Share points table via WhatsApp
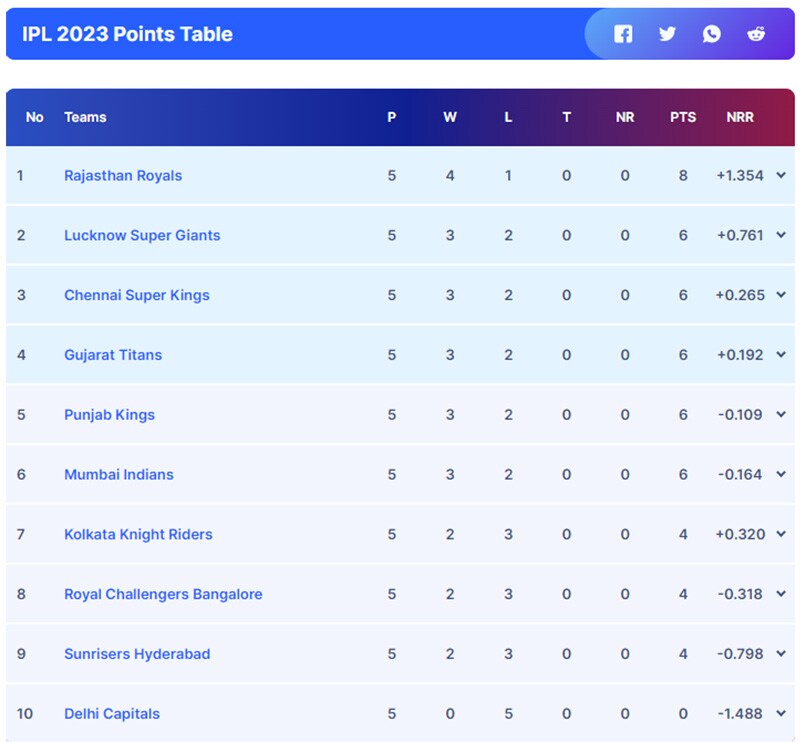This screenshot has width=806, height=742. pos(711,34)
